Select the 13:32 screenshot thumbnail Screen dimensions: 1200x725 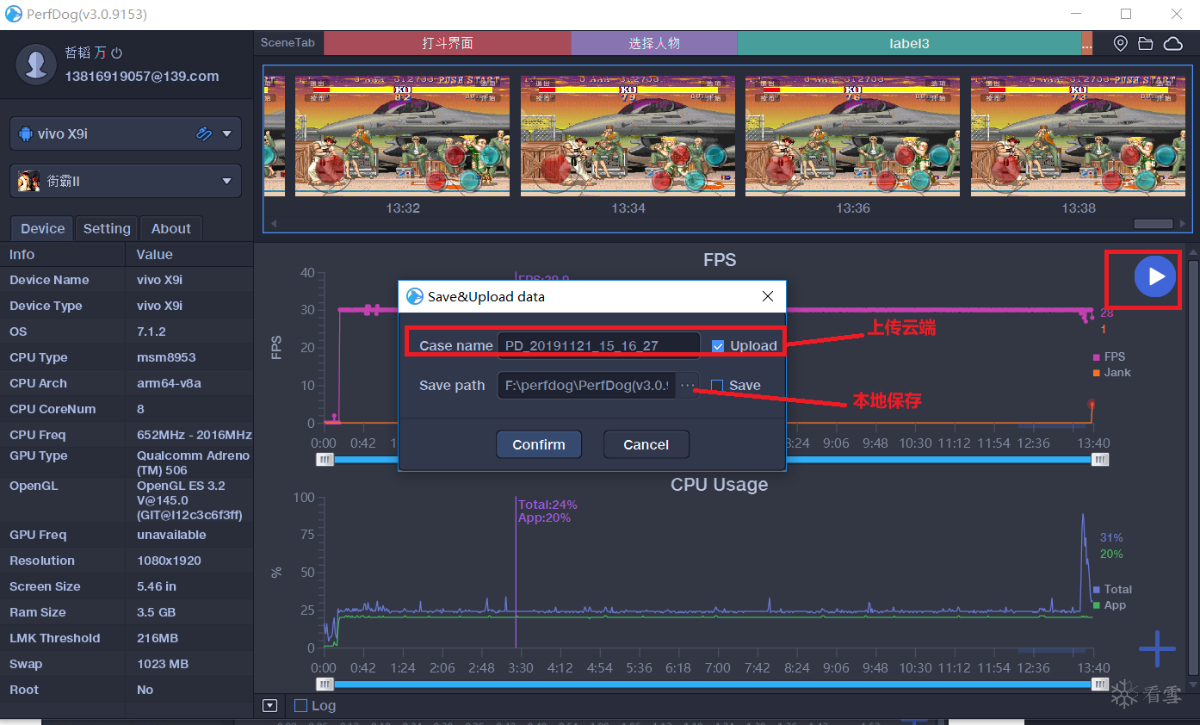[x=402, y=137]
